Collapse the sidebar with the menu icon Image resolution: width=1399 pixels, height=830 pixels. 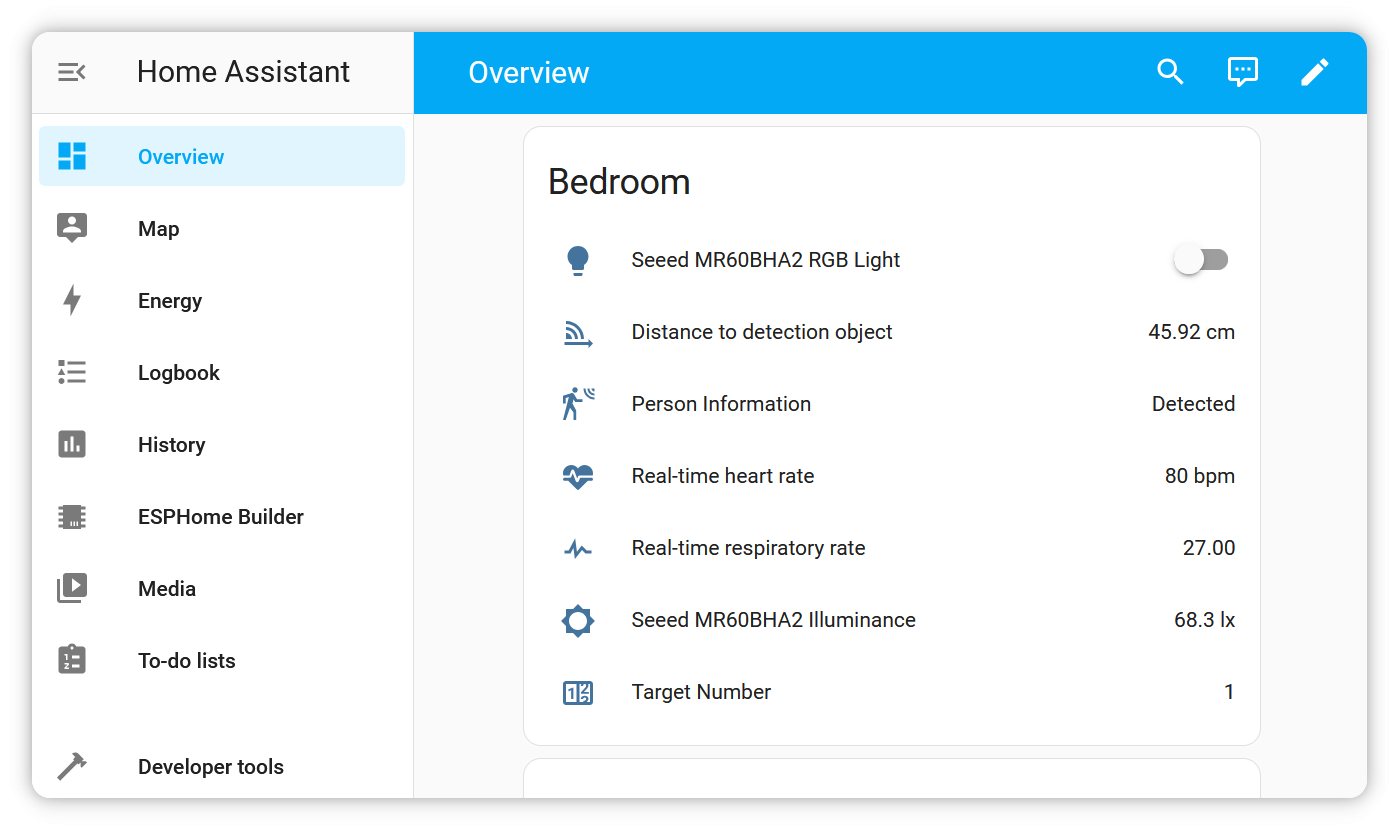tap(72, 72)
